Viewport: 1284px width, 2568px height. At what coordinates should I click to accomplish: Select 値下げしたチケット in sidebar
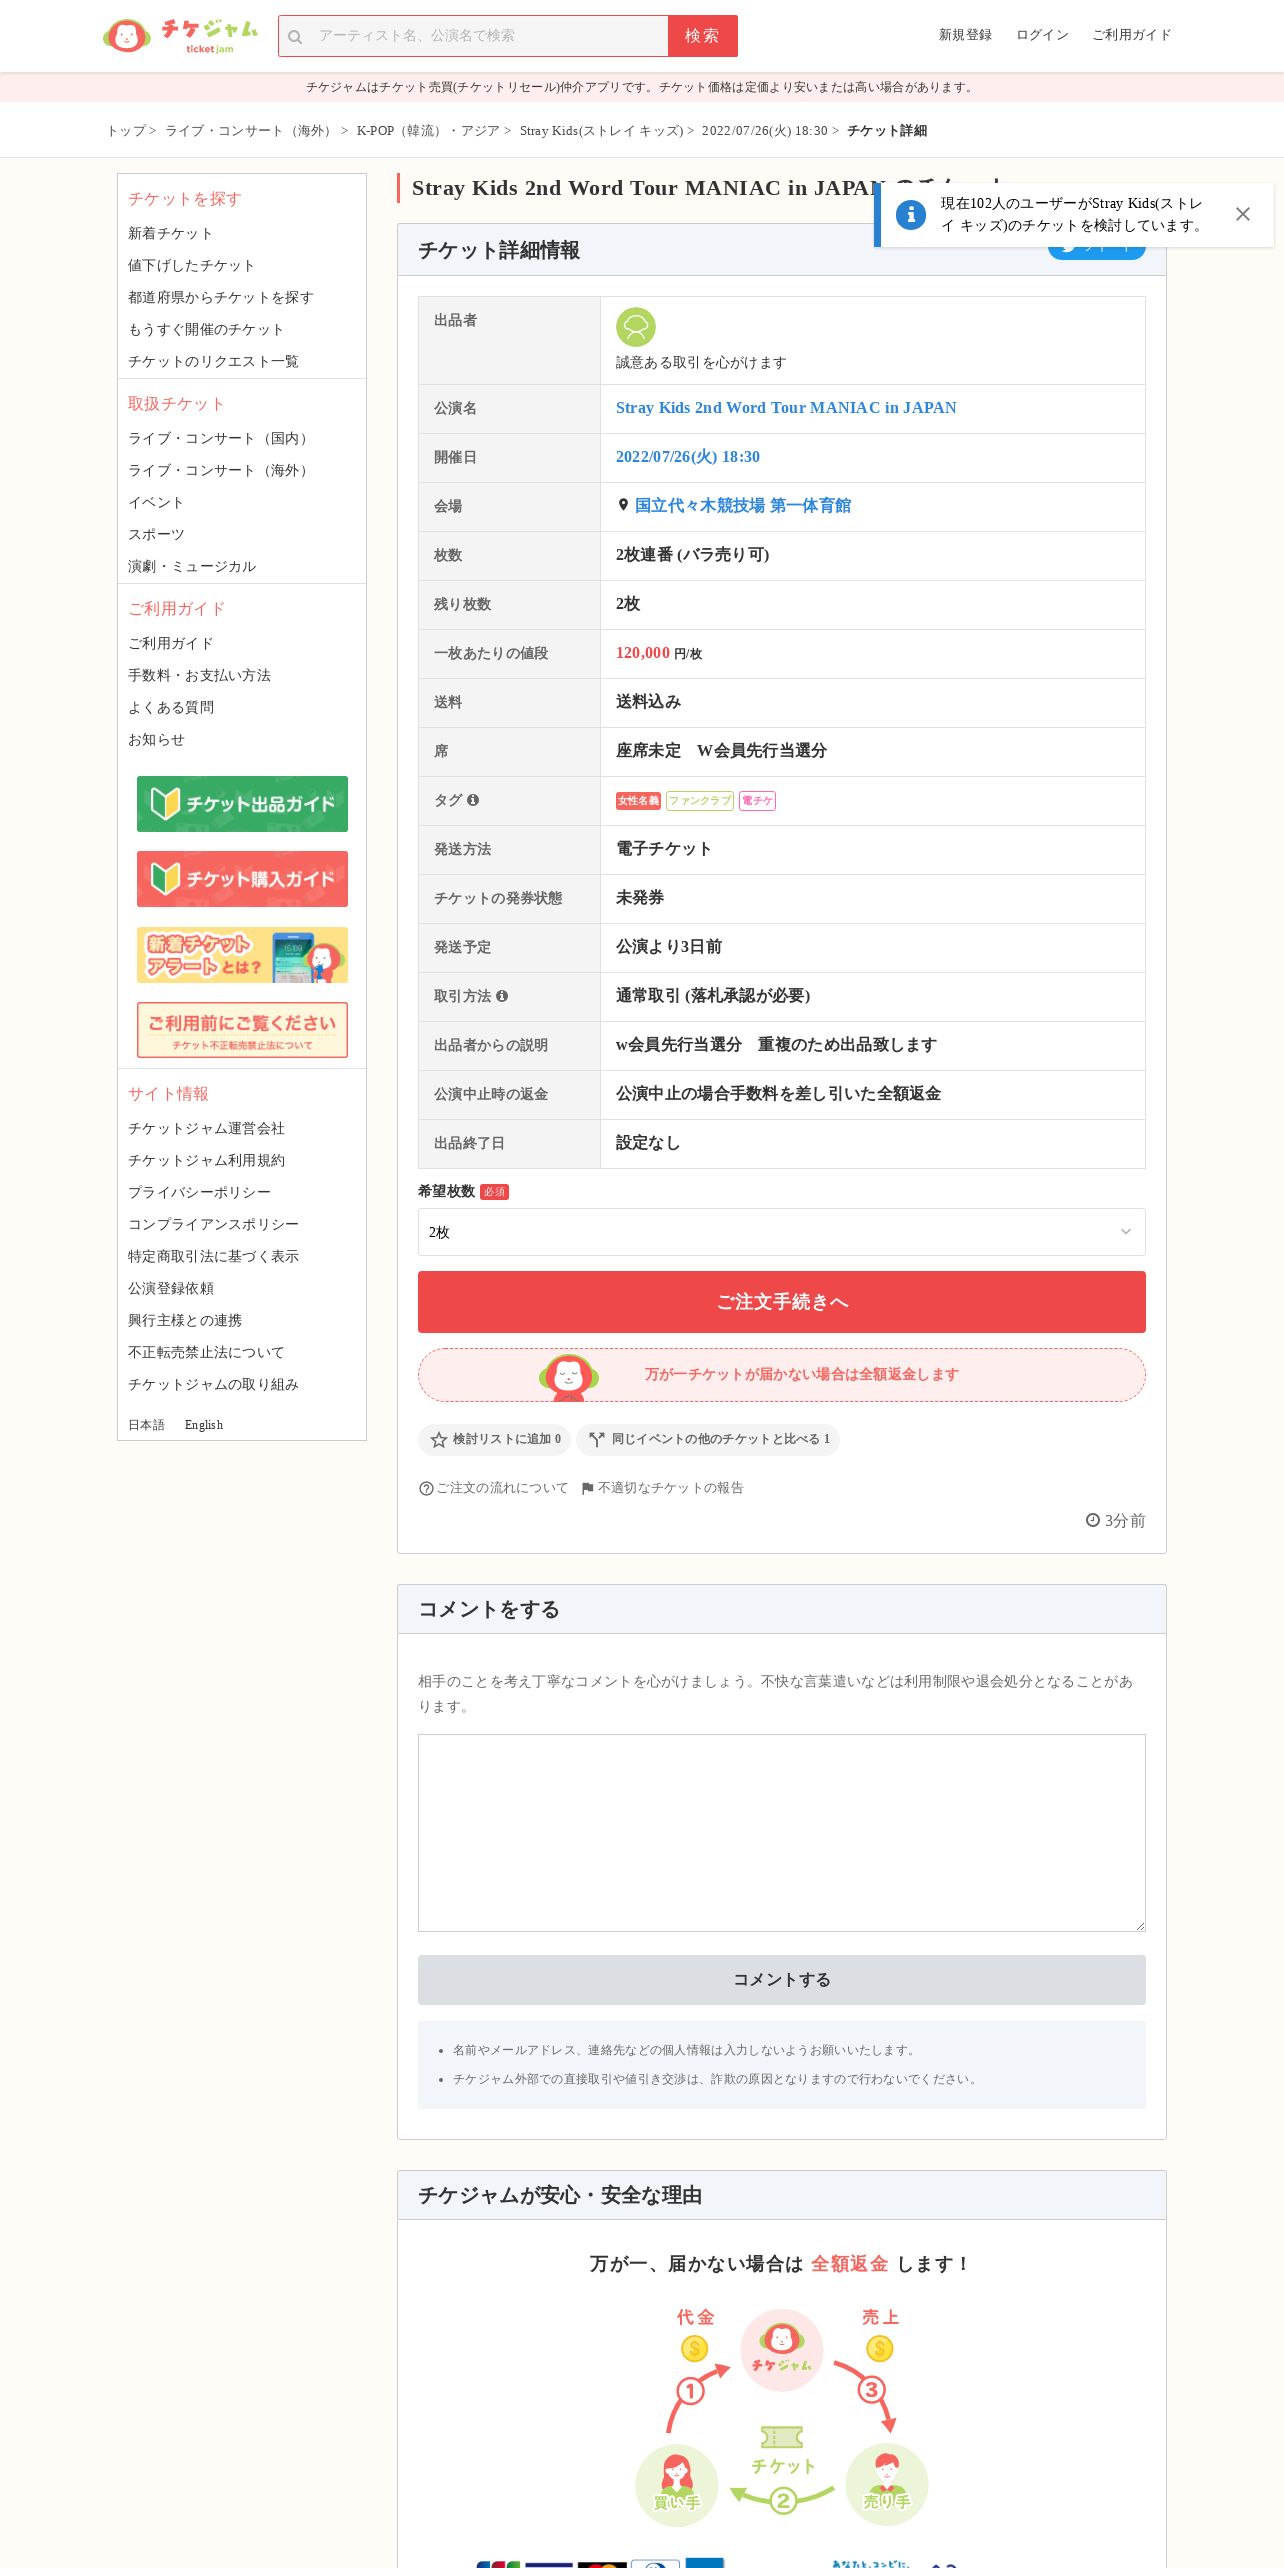191,265
